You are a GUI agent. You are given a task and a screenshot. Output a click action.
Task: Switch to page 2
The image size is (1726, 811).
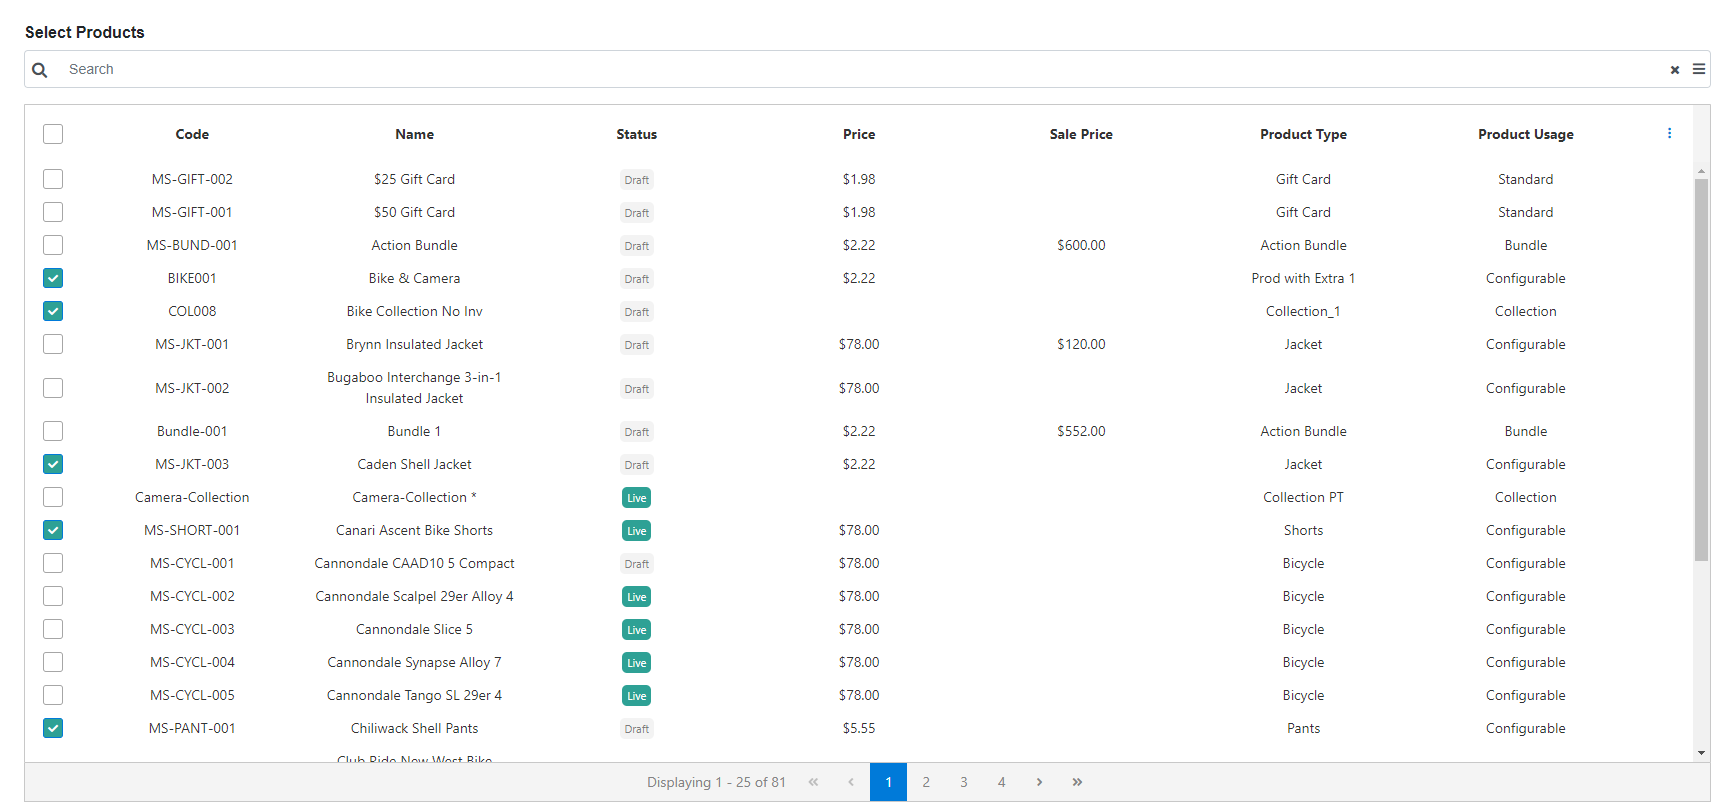click(x=926, y=782)
